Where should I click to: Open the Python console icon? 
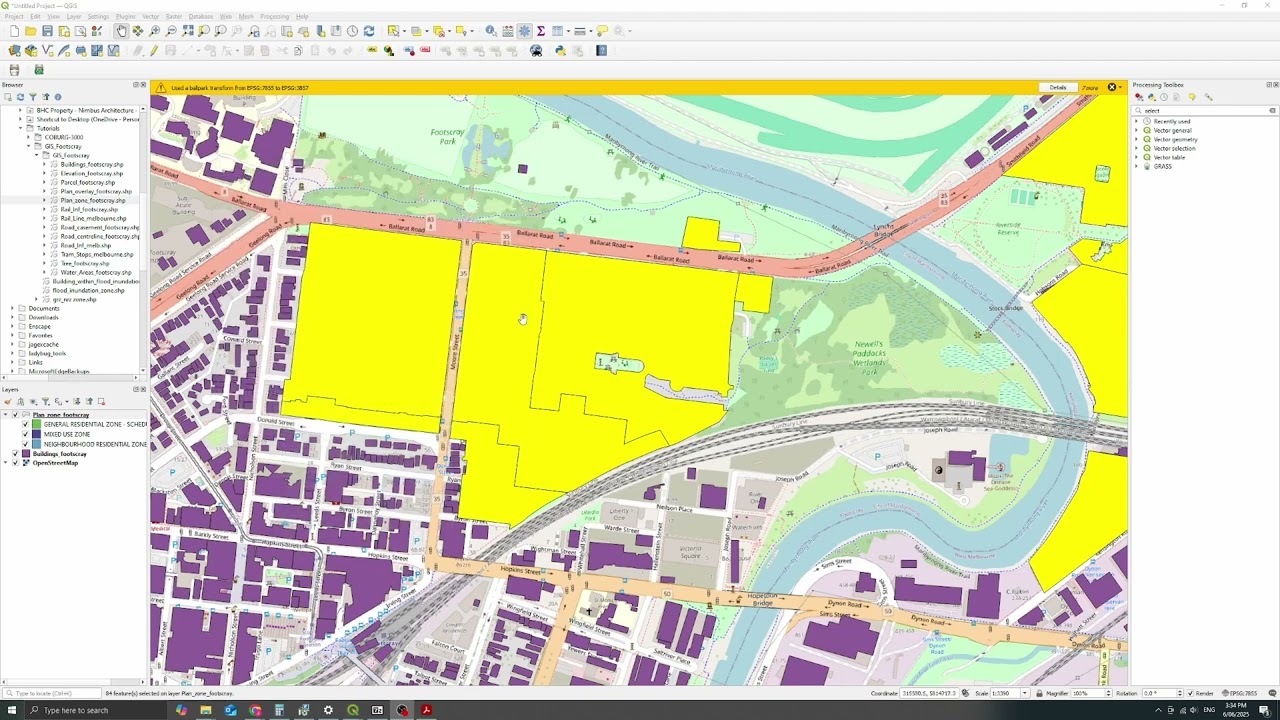[561, 50]
